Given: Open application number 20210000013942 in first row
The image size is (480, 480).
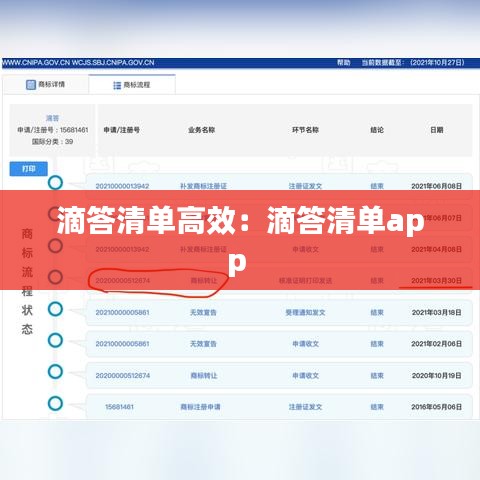Looking at the screenshot, I should click(122, 186).
